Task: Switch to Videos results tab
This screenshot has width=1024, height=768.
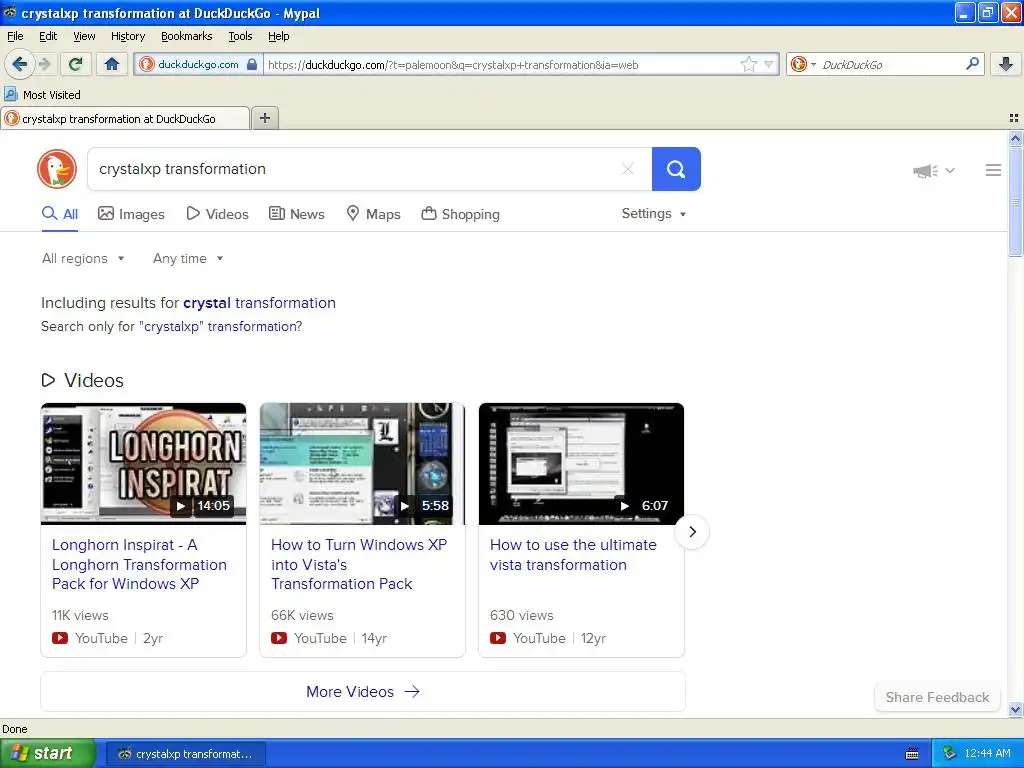Action: pyautogui.click(x=217, y=214)
